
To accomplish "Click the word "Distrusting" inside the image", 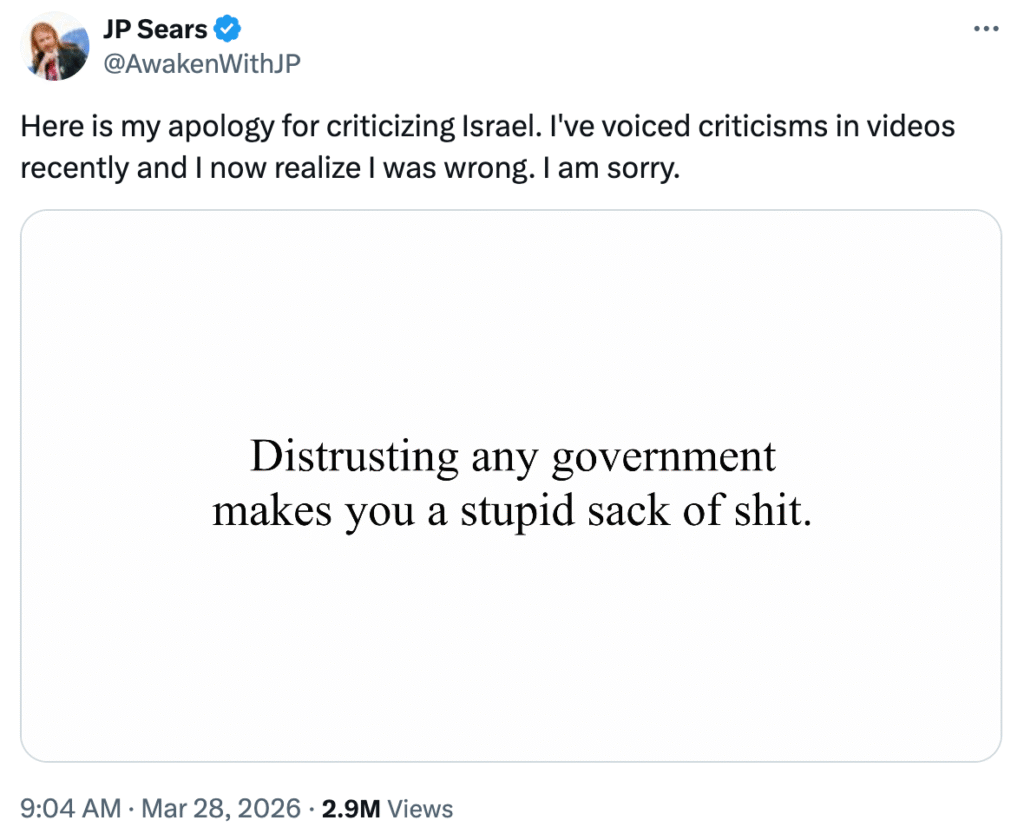I will pyautogui.click(x=353, y=456).
